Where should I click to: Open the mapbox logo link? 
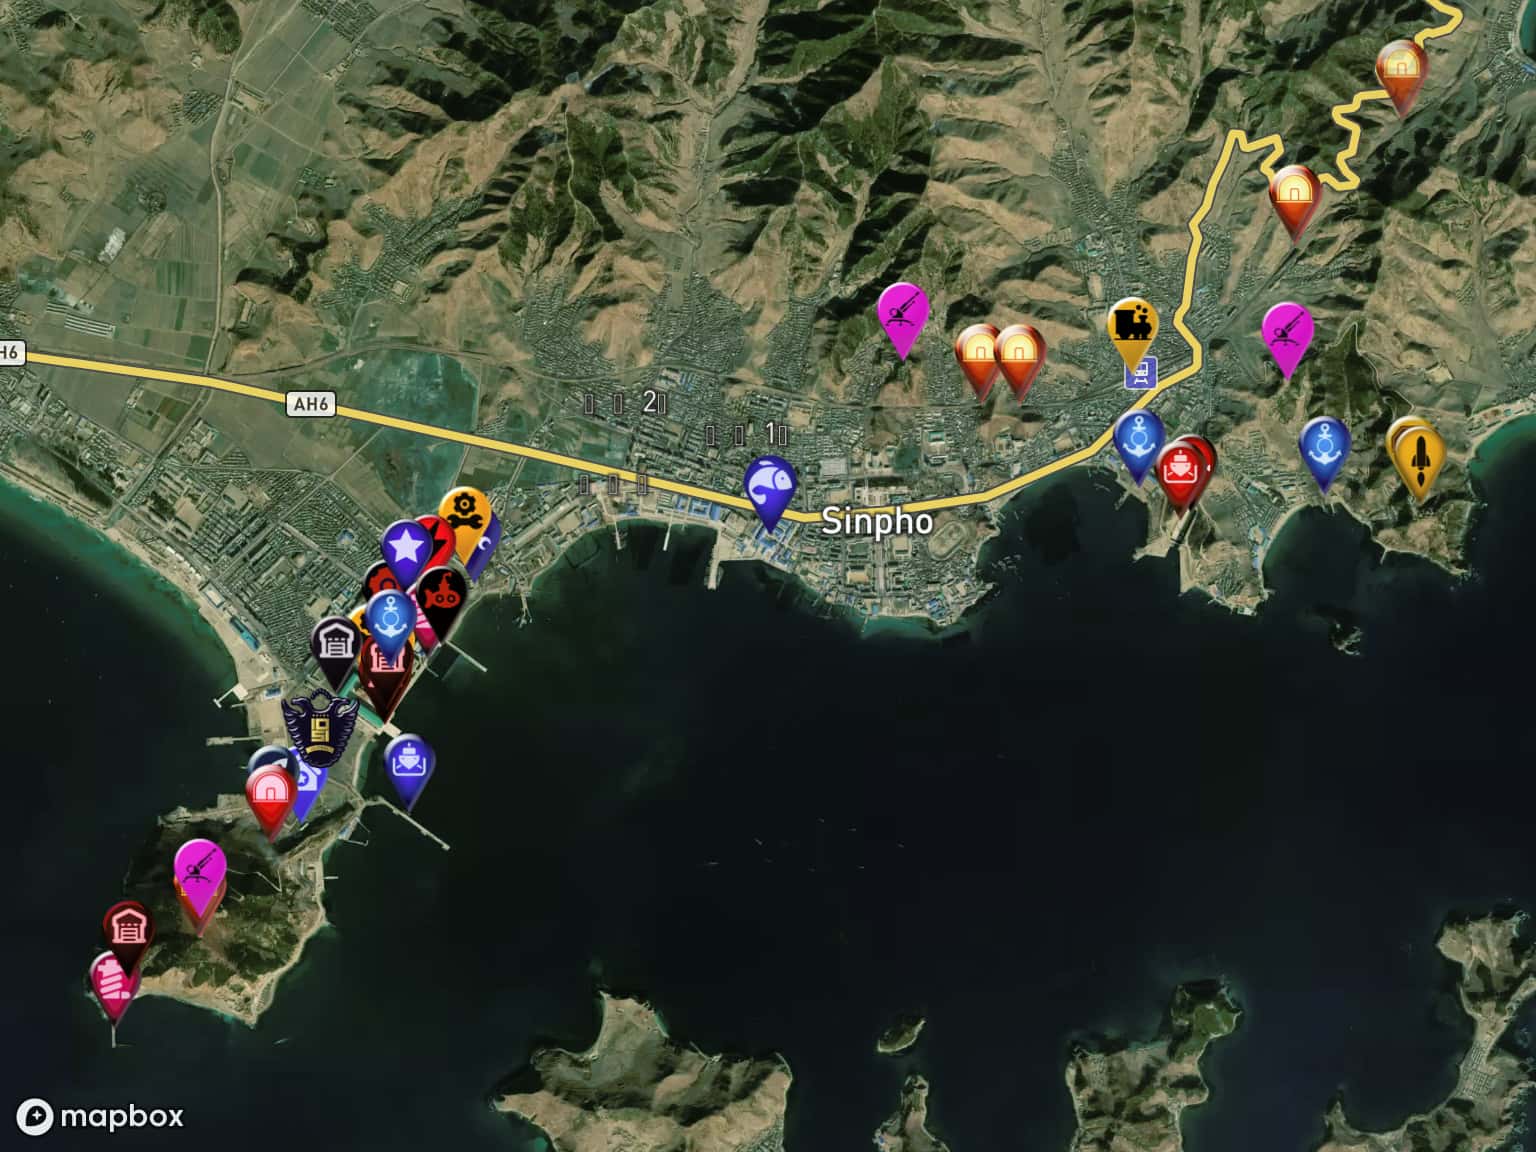pyautogui.click(x=104, y=1116)
